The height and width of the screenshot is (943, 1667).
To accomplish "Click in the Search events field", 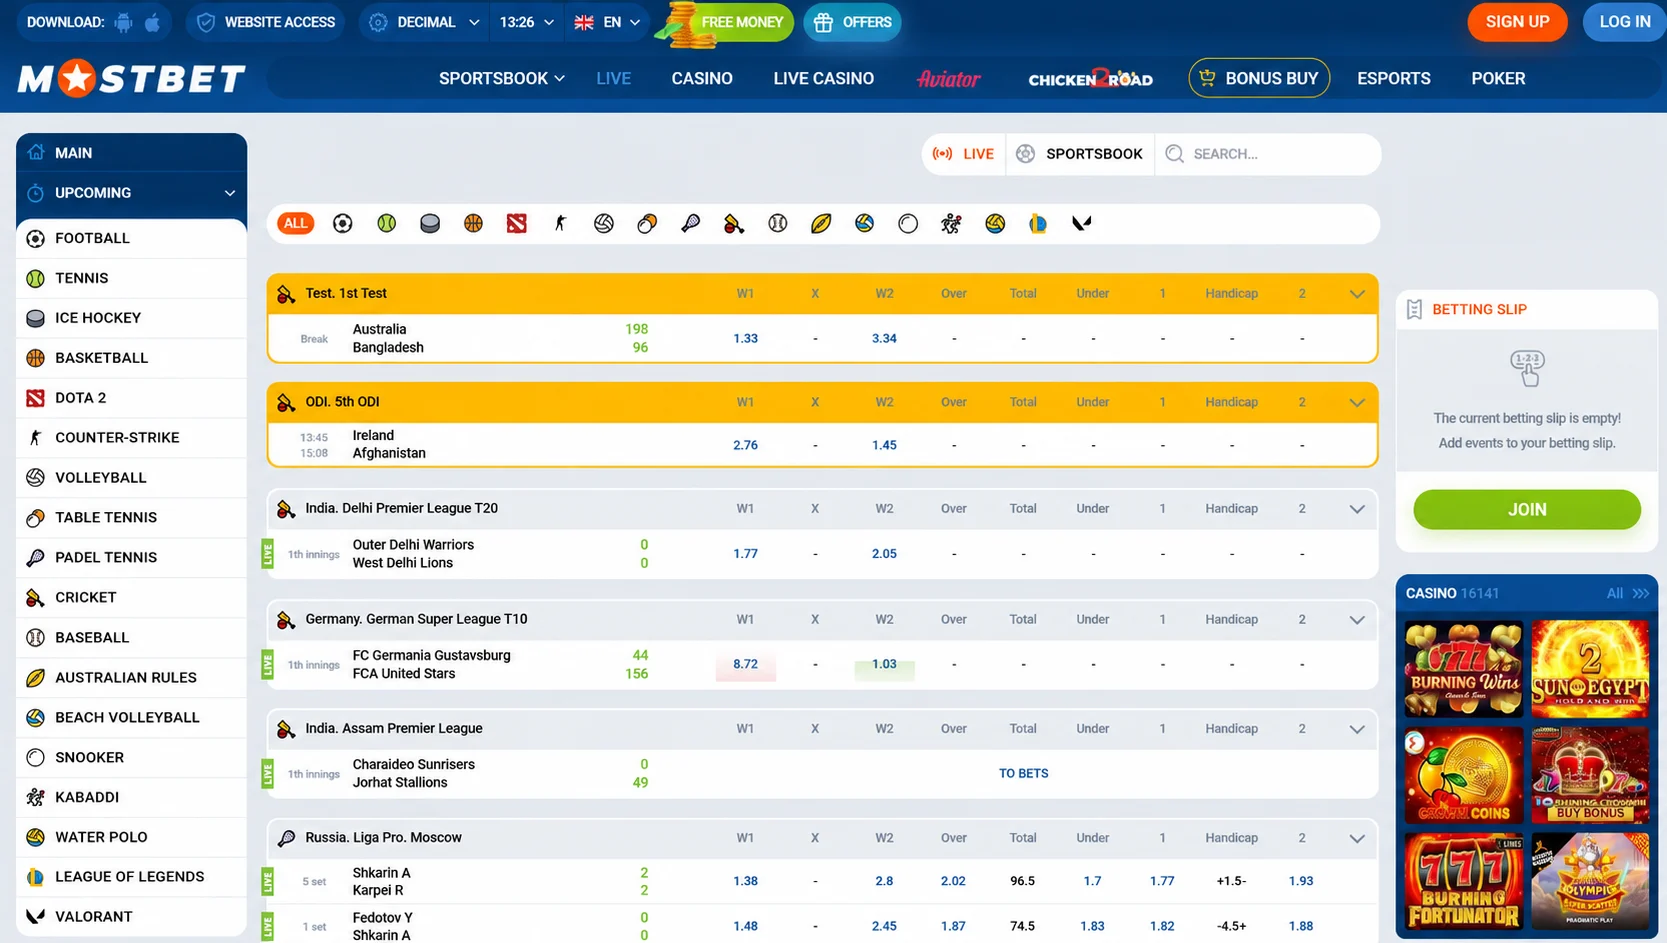I will [1268, 154].
